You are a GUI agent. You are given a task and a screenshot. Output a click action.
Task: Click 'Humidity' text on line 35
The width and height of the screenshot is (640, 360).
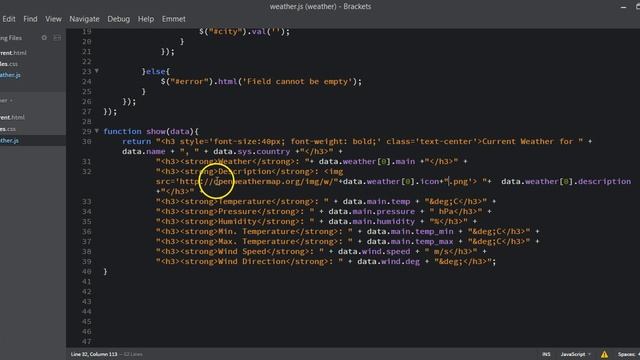coord(237,221)
